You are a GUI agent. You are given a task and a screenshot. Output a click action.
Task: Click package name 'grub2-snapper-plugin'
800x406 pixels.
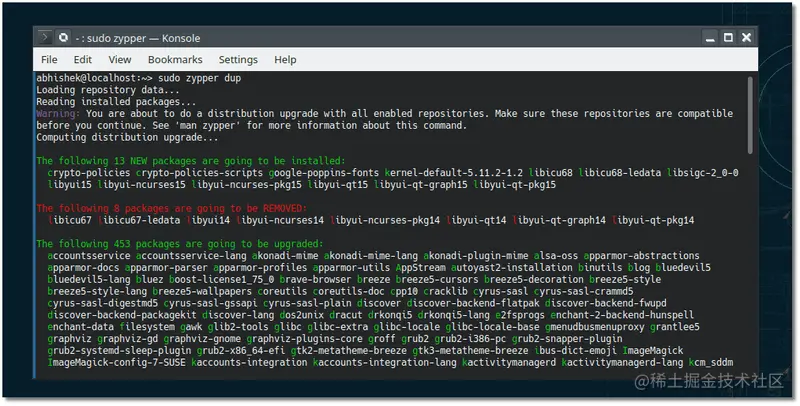pyautogui.click(x=567, y=339)
